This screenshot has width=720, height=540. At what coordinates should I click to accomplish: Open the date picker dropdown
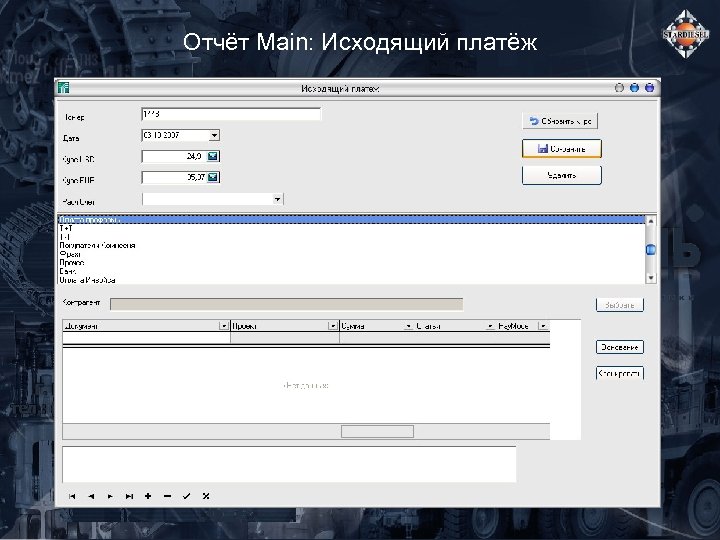[214, 135]
